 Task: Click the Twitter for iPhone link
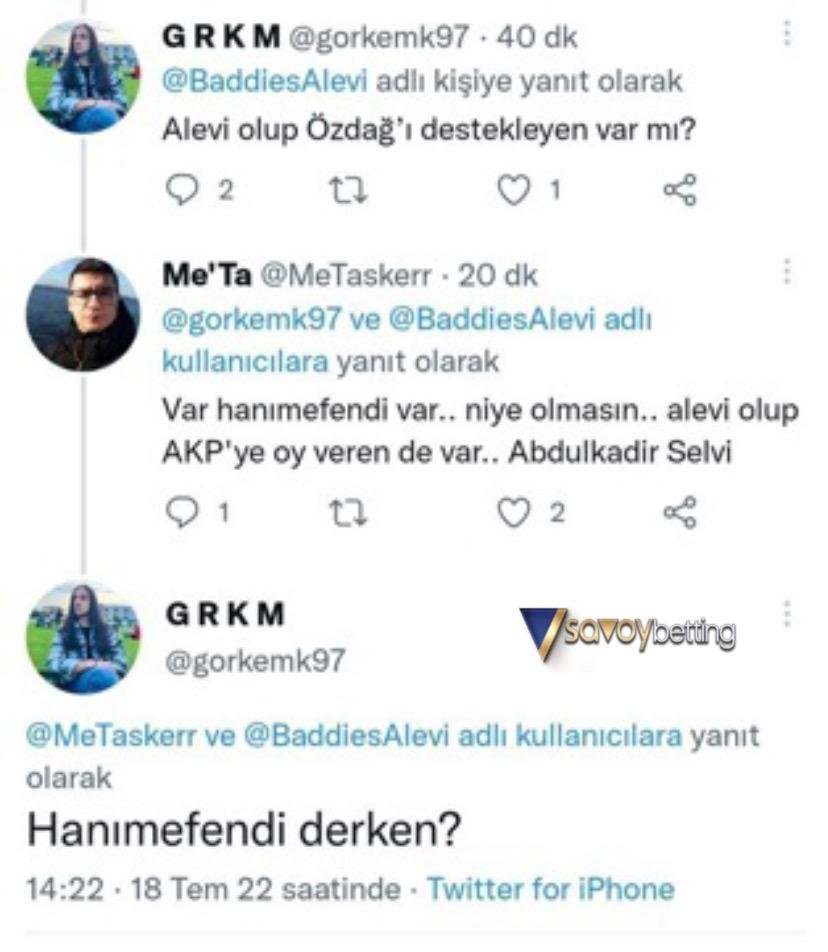click(551, 888)
